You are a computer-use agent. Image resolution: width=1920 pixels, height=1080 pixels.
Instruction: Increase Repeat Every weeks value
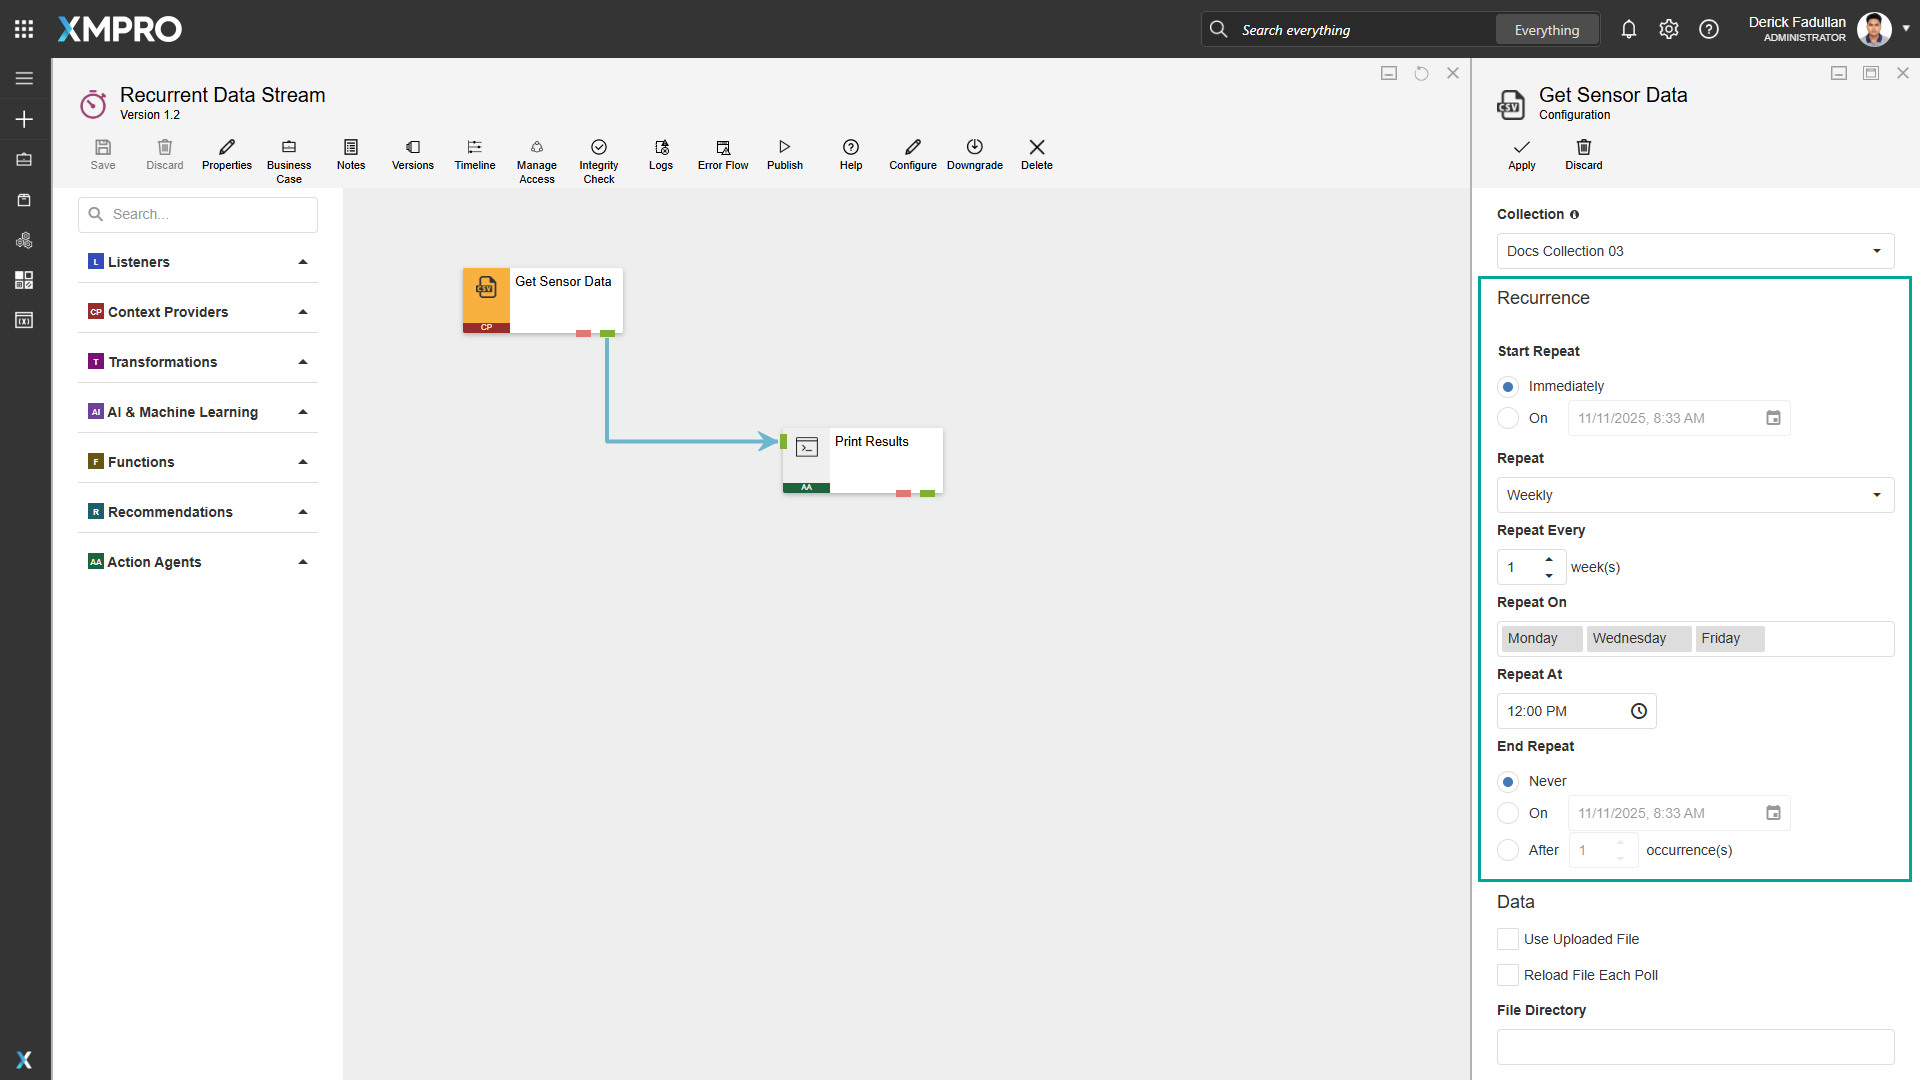[1548, 560]
